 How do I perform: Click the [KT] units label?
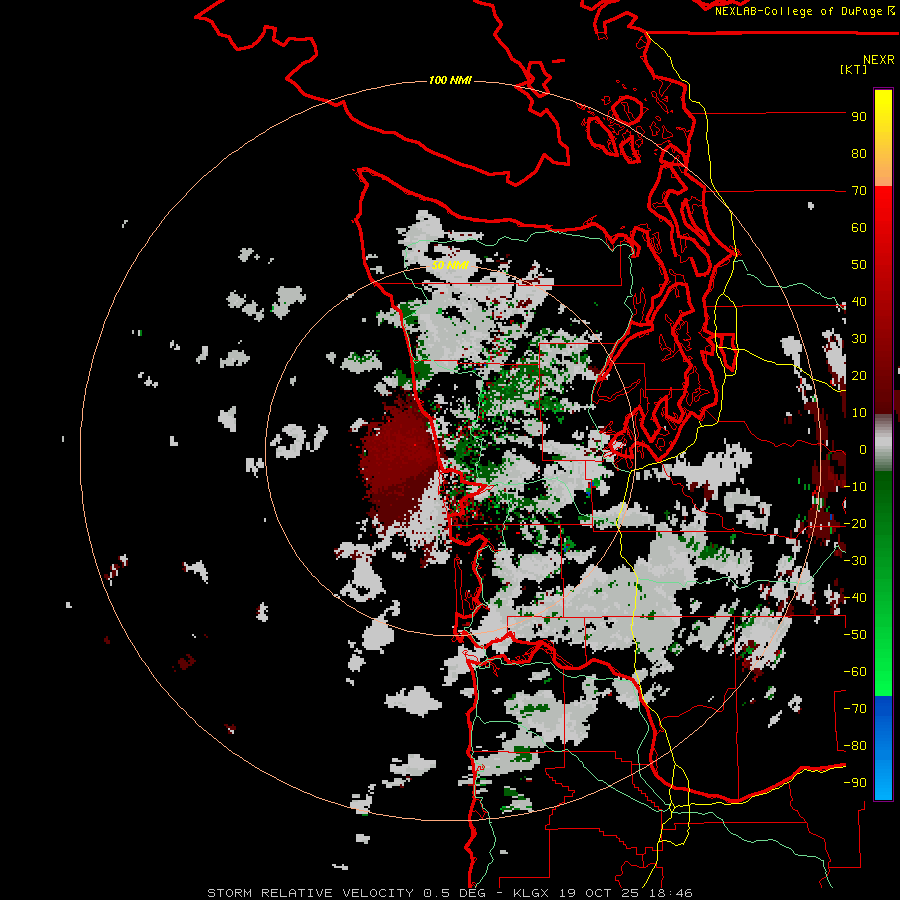(854, 69)
